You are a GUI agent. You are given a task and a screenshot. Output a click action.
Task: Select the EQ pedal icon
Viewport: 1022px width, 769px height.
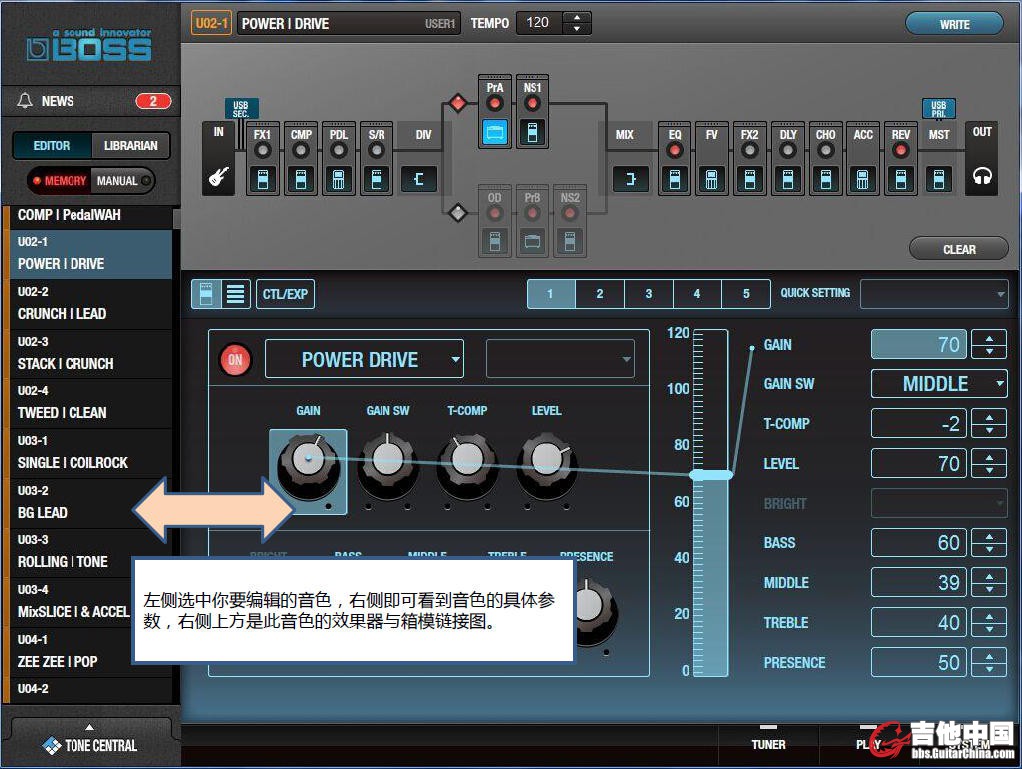(x=675, y=179)
